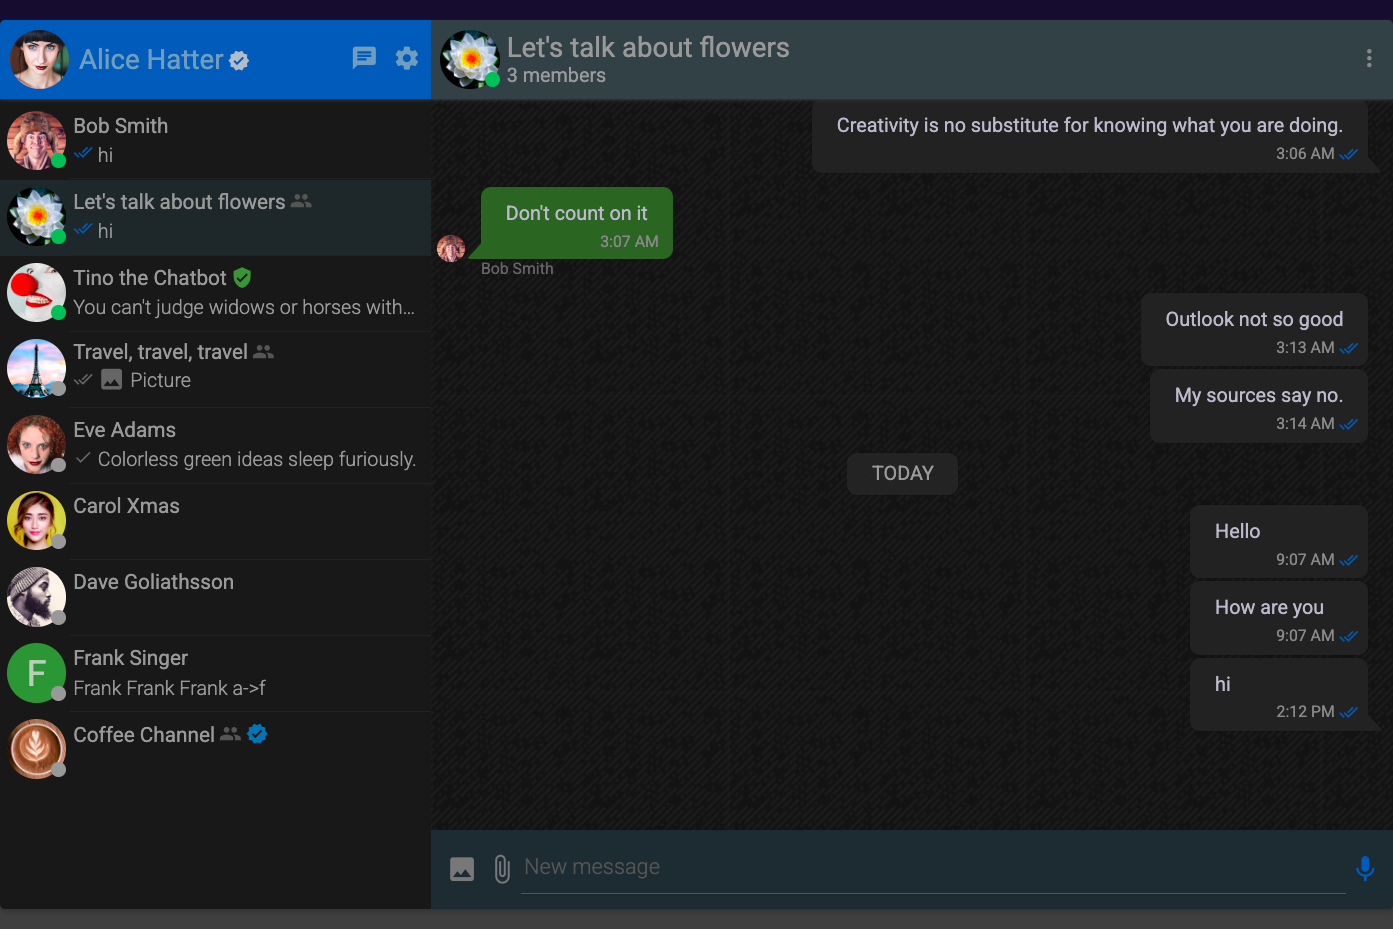The image size is (1393, 929).
Task: Click the Outlook not so good message
Action: 1254,330
